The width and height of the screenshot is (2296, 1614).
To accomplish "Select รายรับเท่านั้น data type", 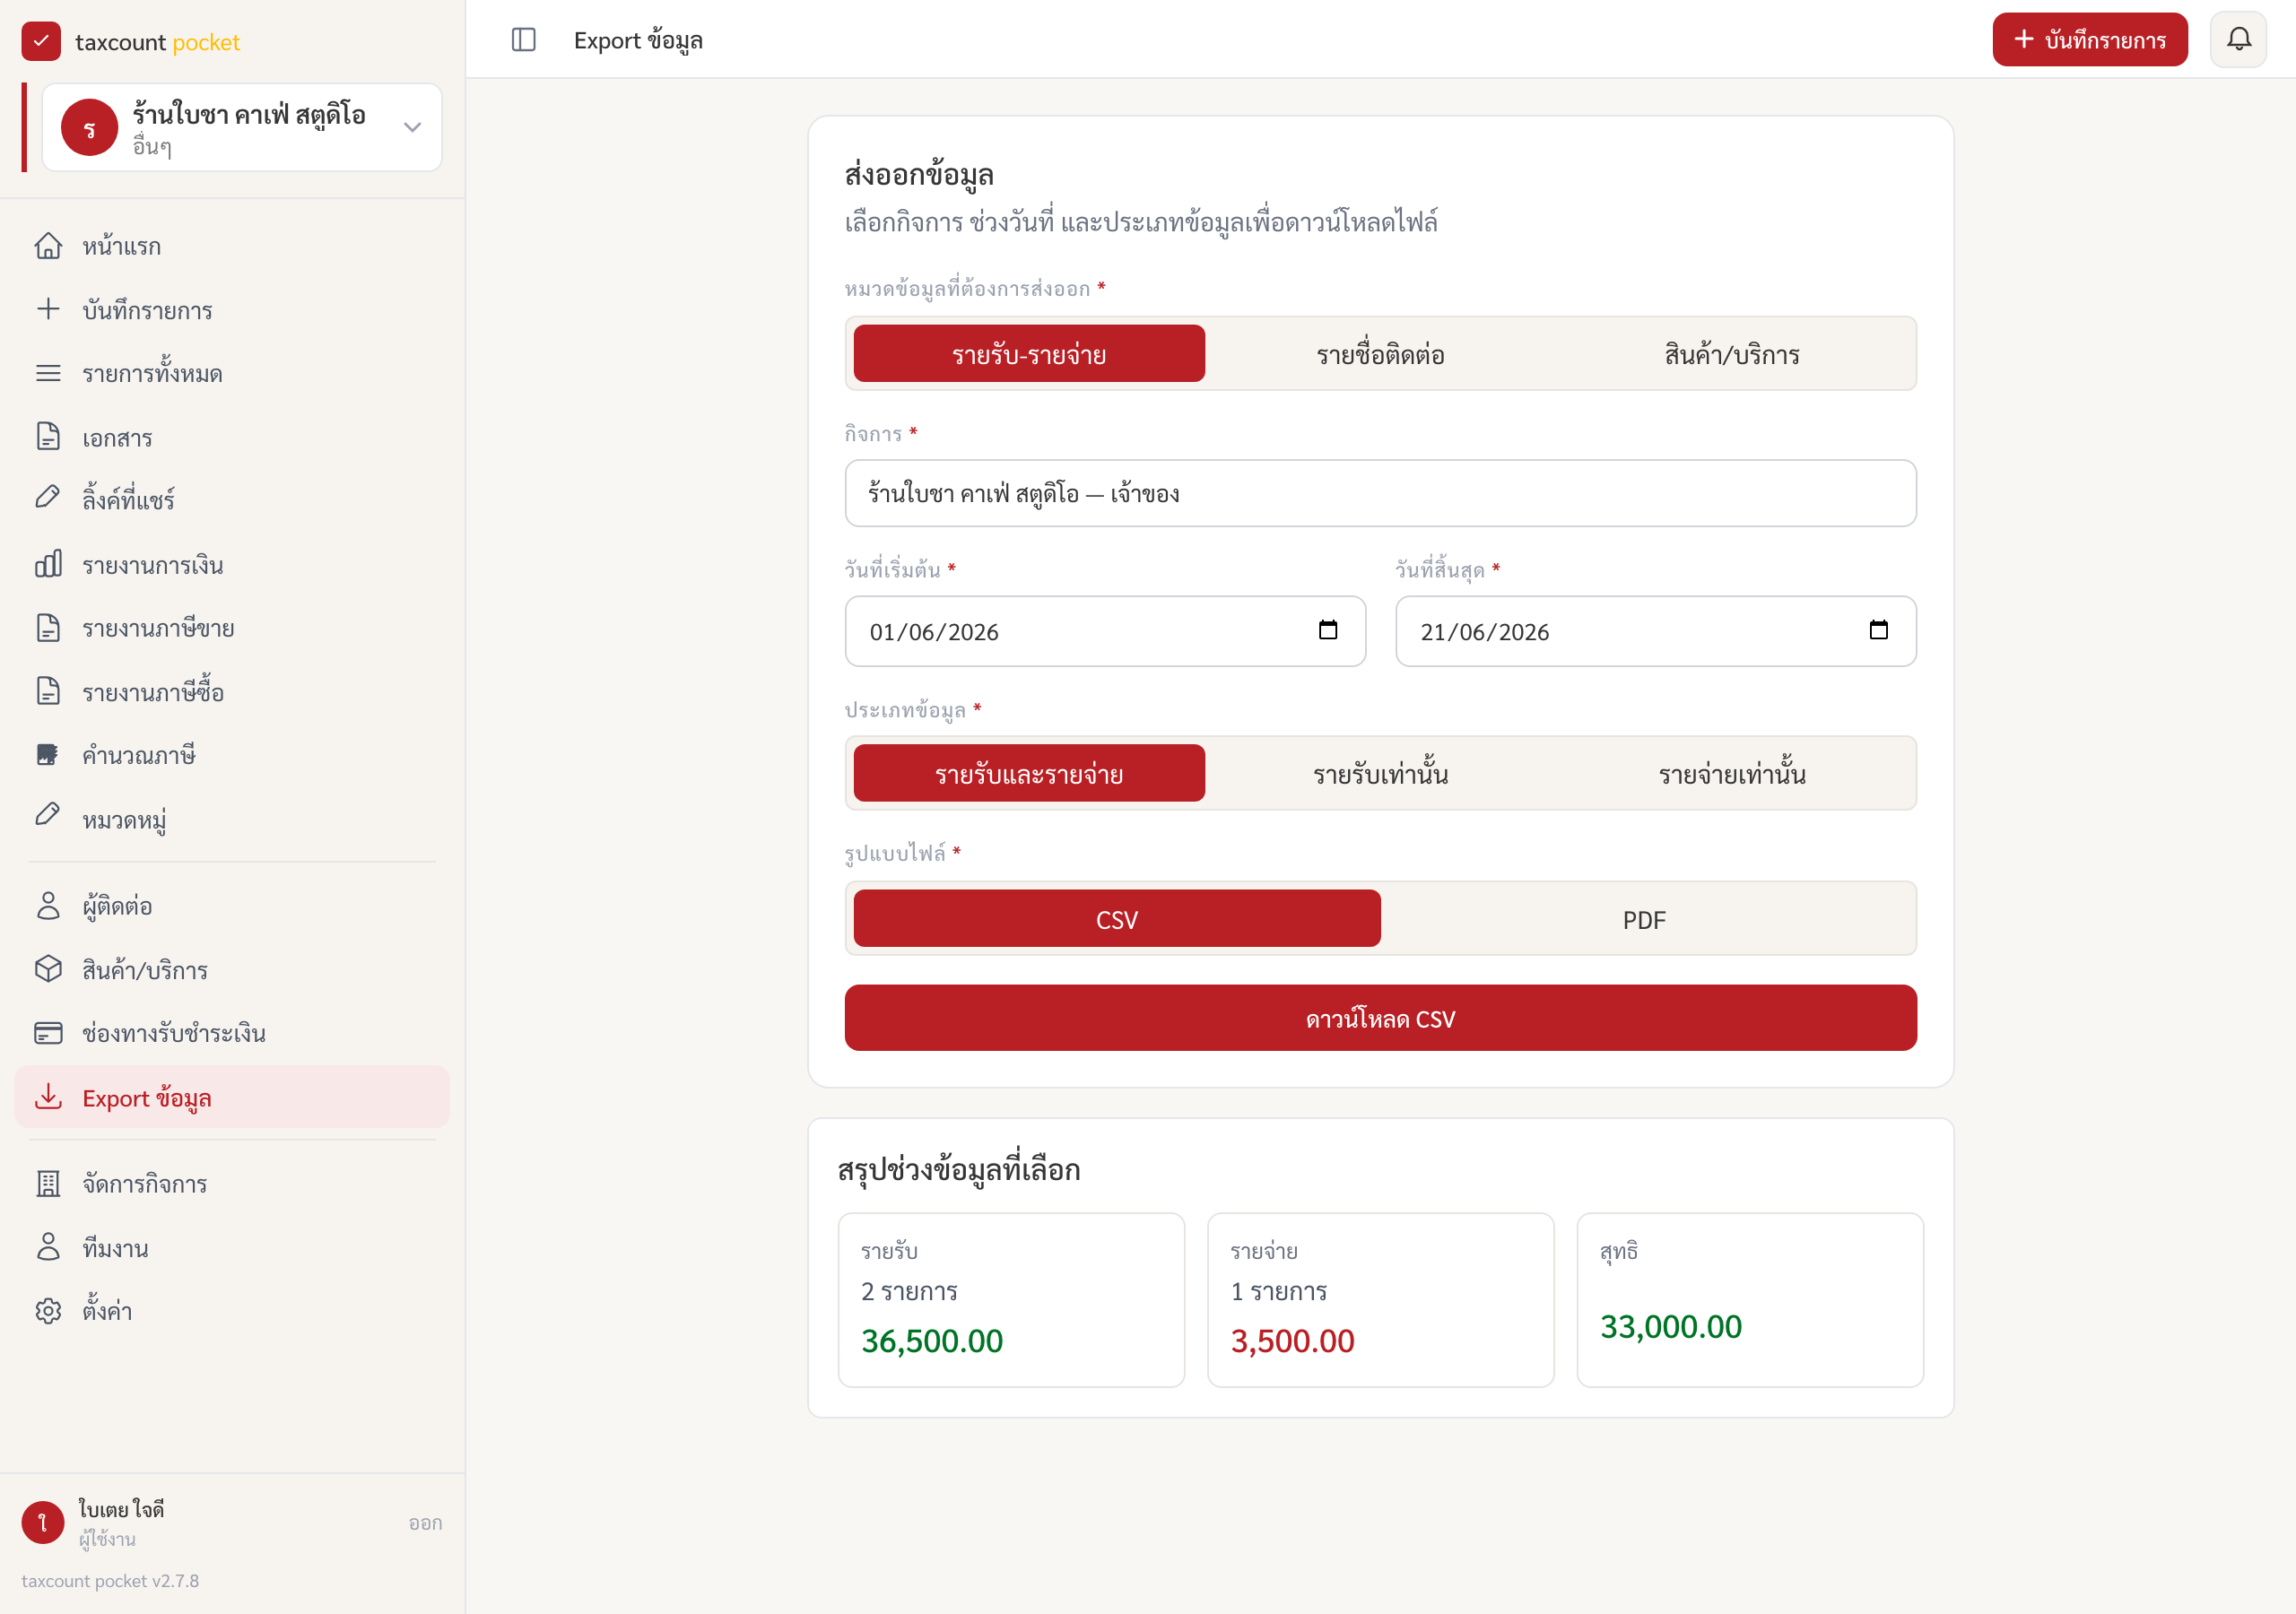I will click(1380, 774).
